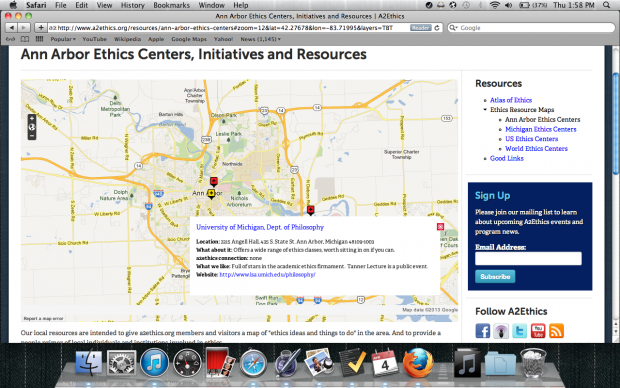Select the yellow map marker at Ann Arbor
The width and height of the screenshot is (620, 388).
click(x=211, y=193)
